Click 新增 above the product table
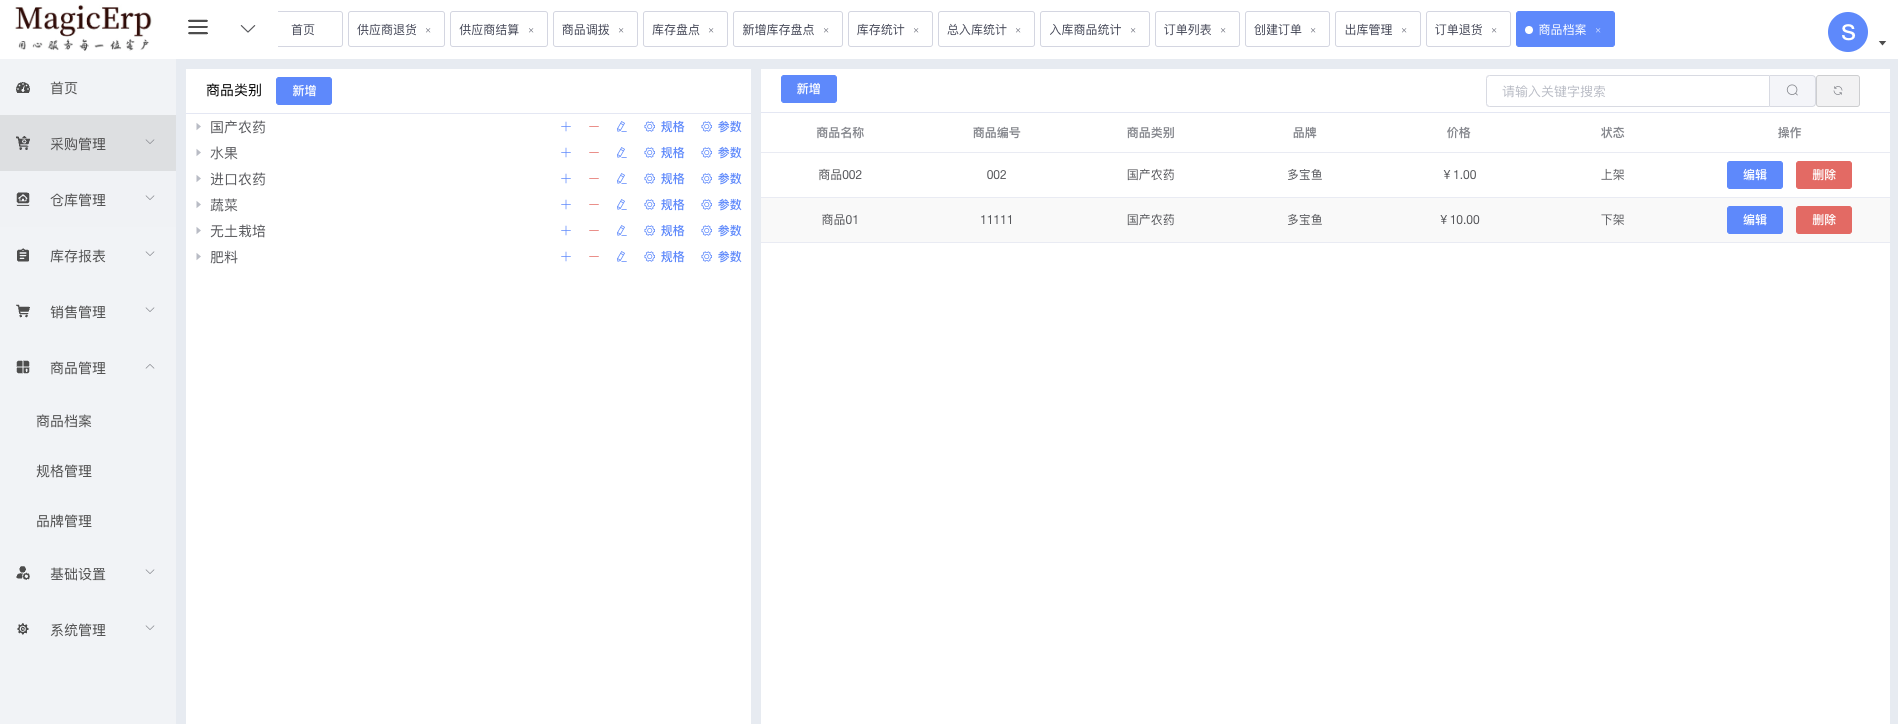Screen dimensions: 1898x724 tap(809, 89)
